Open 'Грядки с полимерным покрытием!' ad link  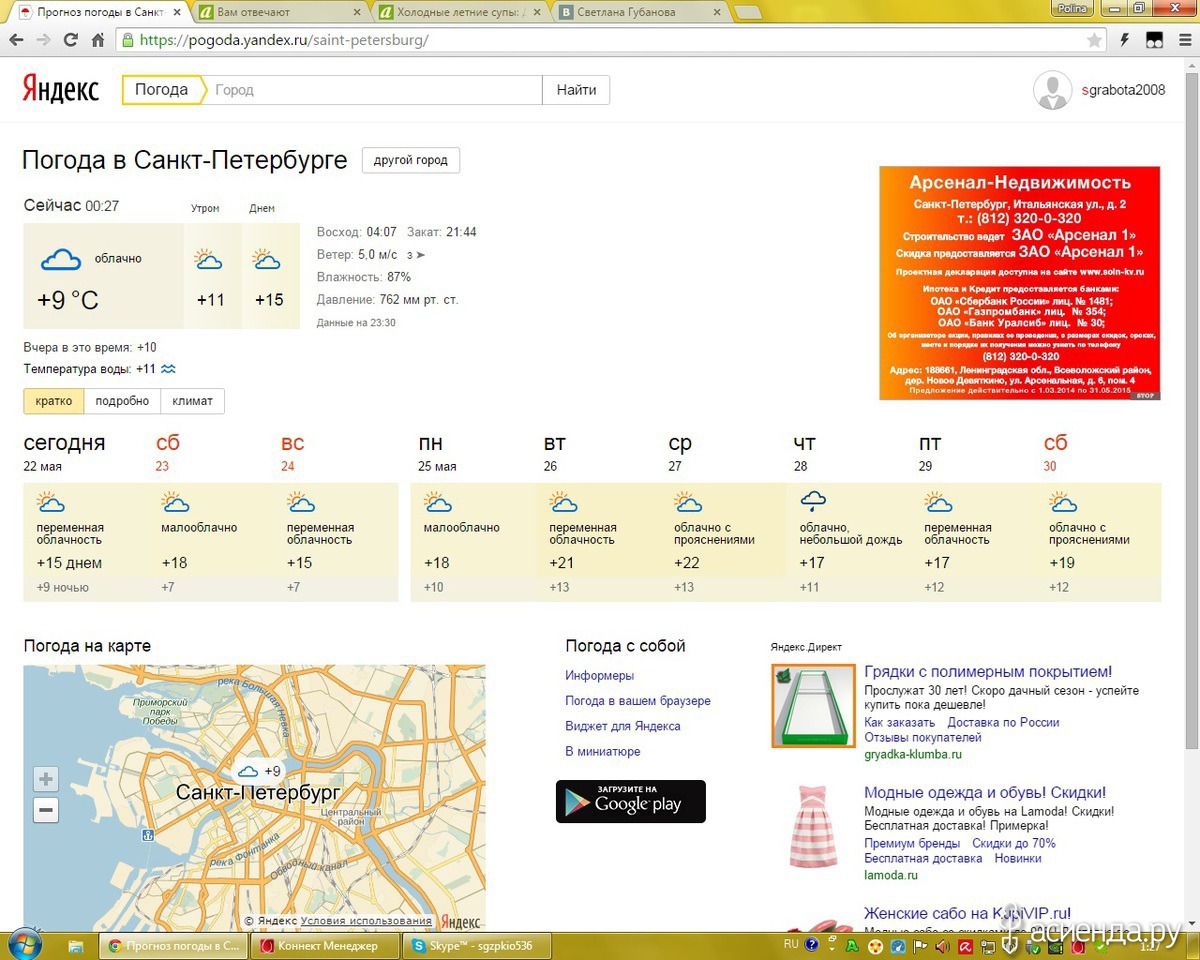click(988, 672)
